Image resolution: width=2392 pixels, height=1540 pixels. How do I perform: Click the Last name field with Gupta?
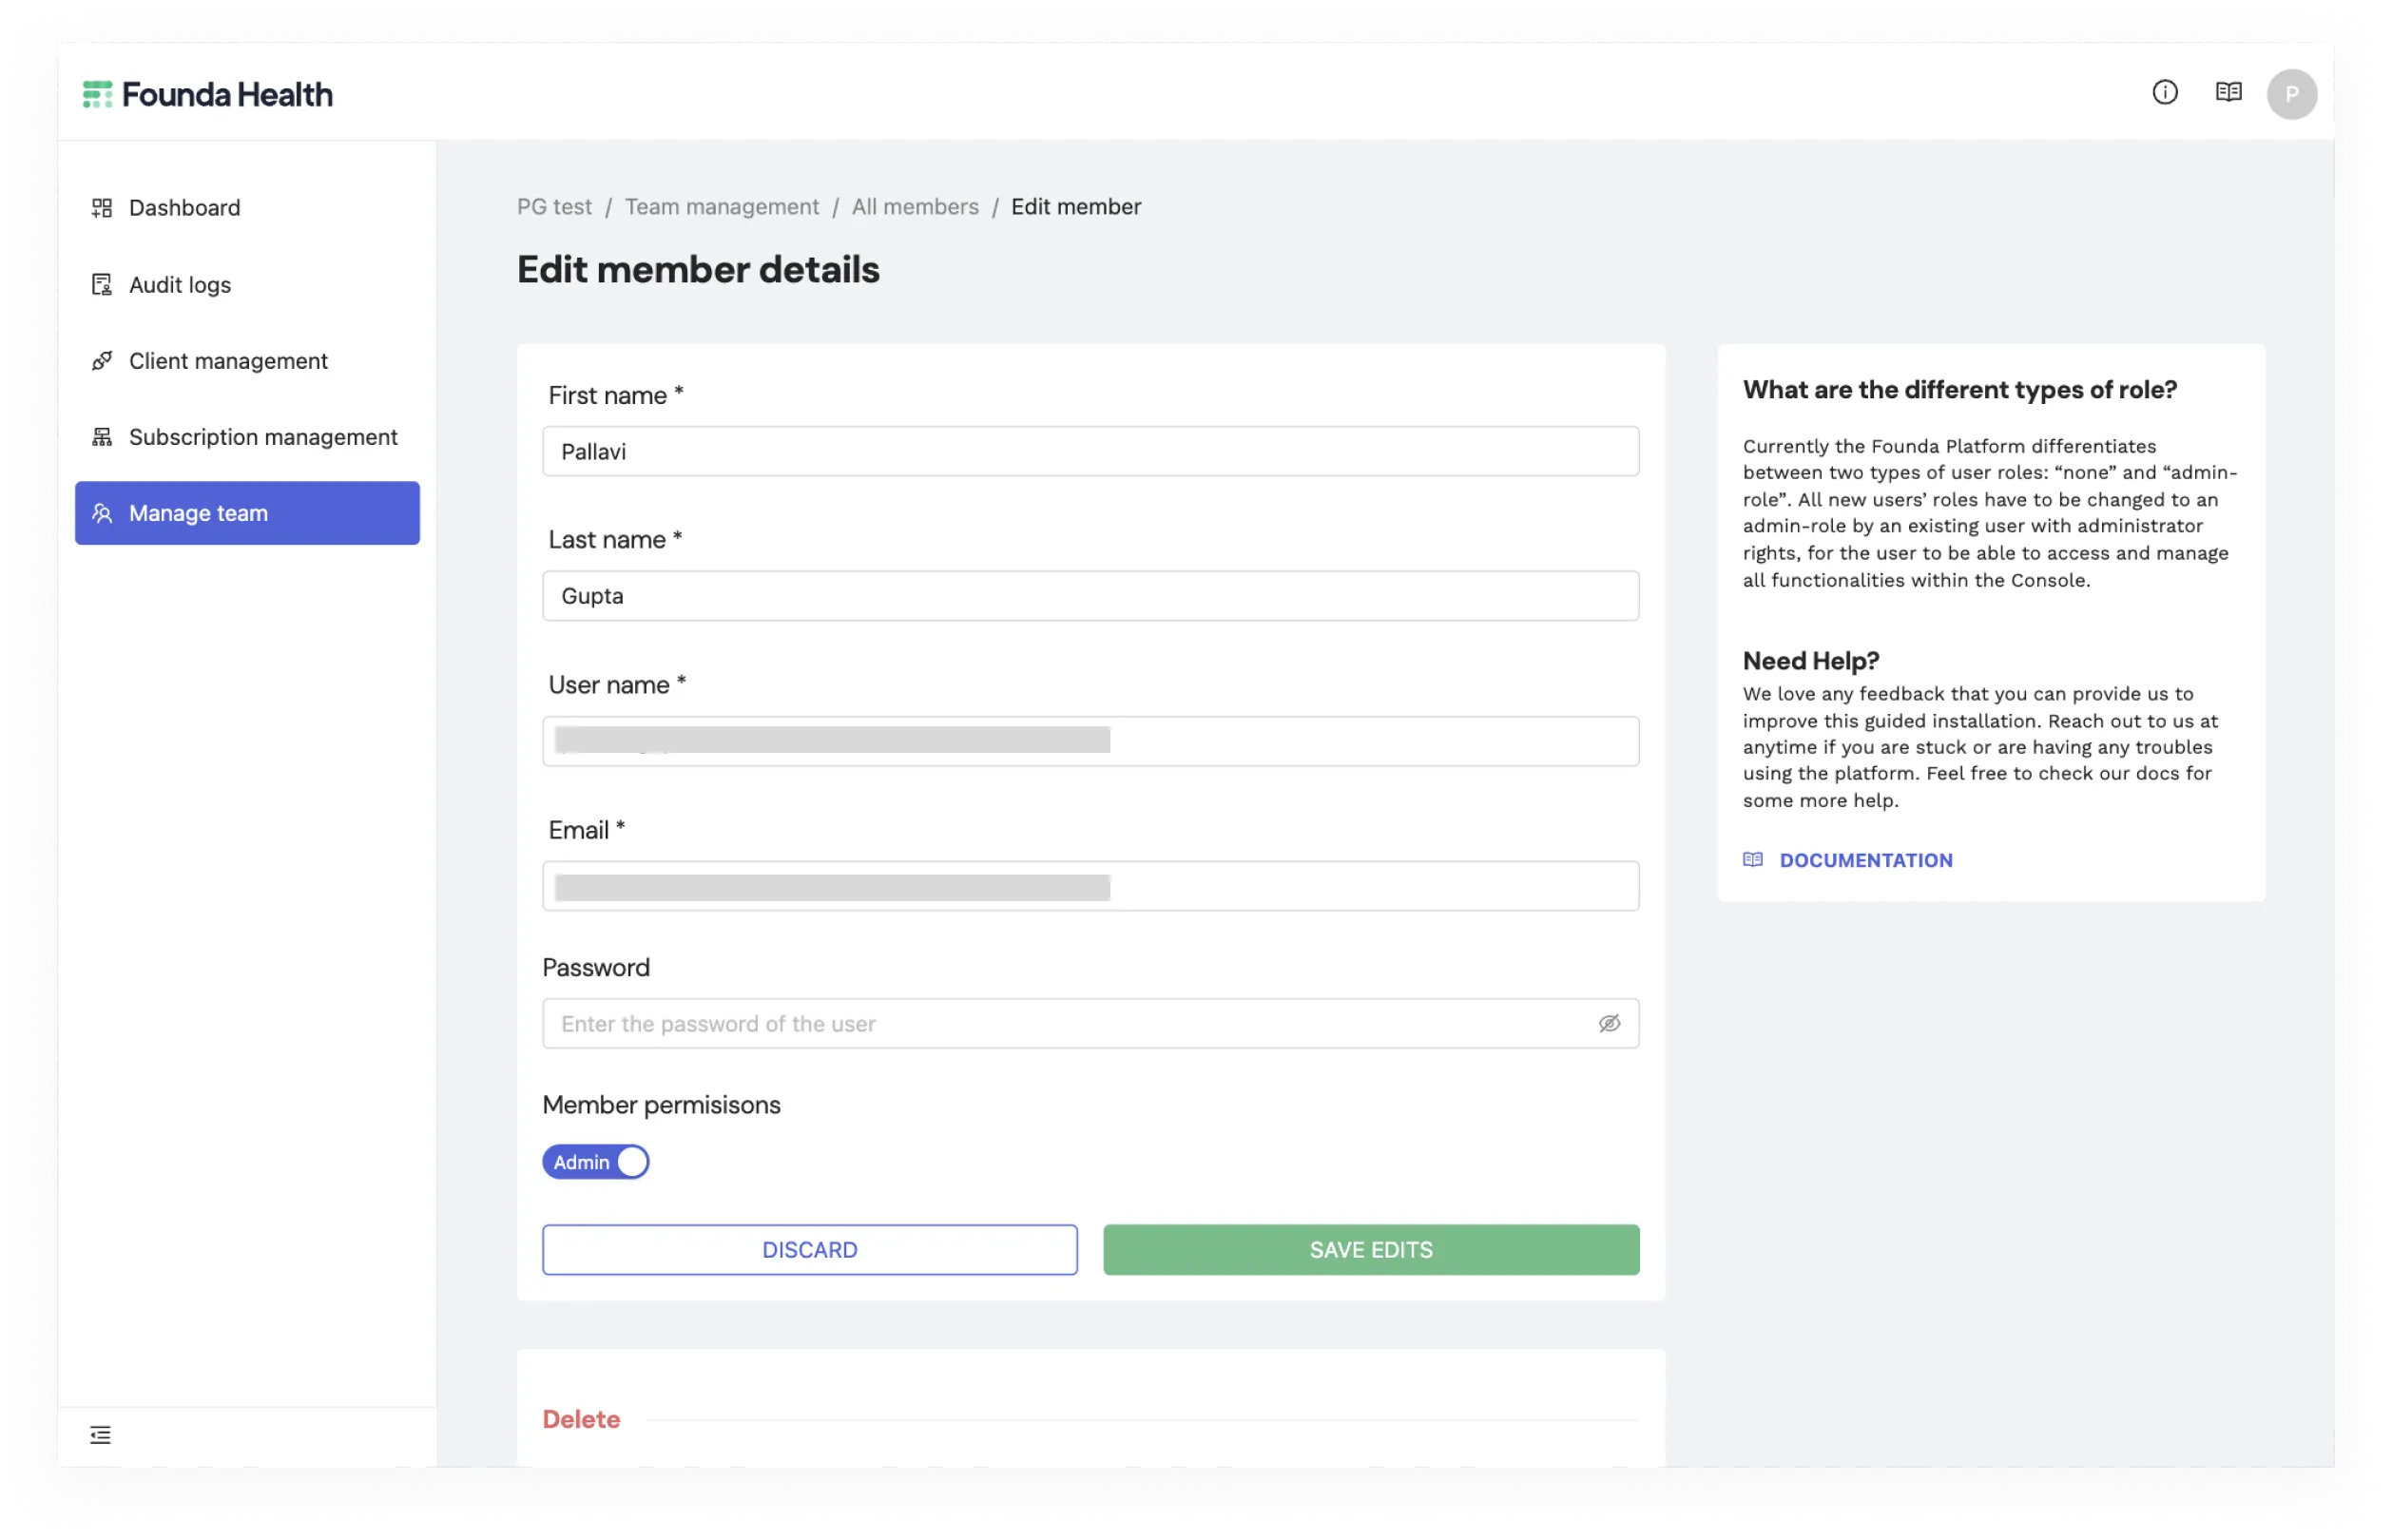pyautogui.click(x=1090, y=595)
